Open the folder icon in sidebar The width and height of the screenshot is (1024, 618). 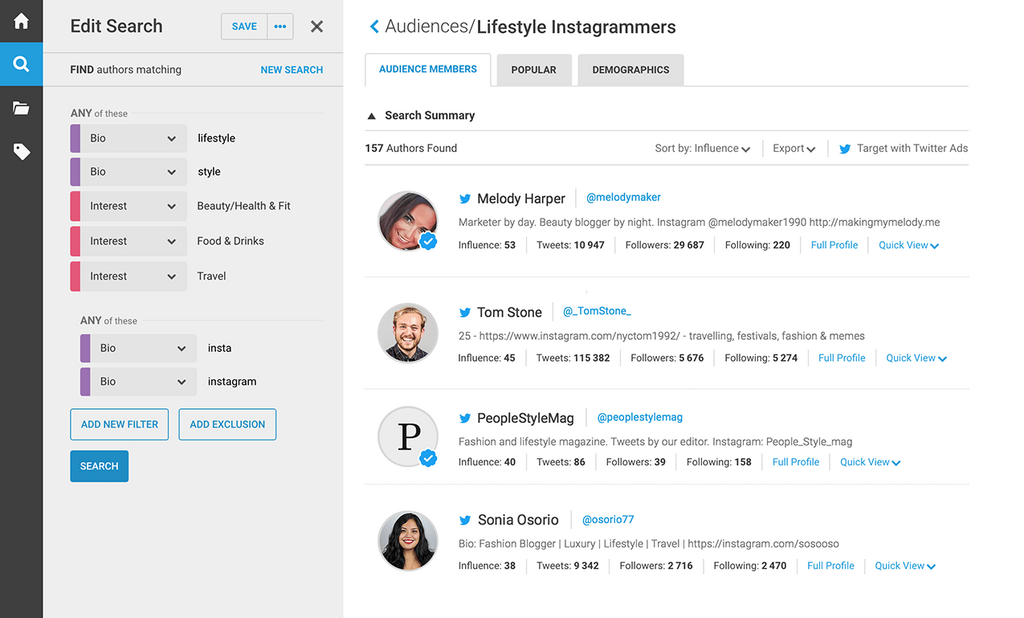coord(21,108)
